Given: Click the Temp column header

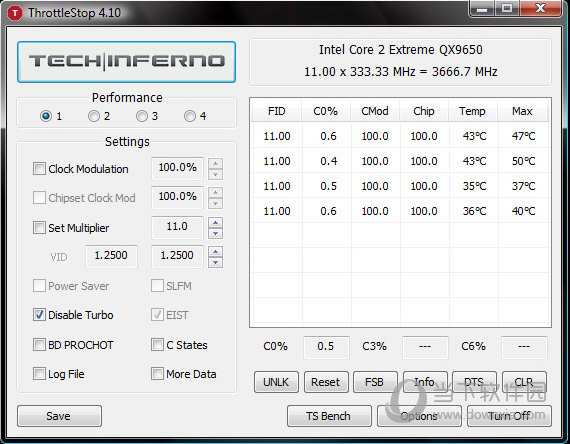Looking at the screenshot, I should coord(473,111).
